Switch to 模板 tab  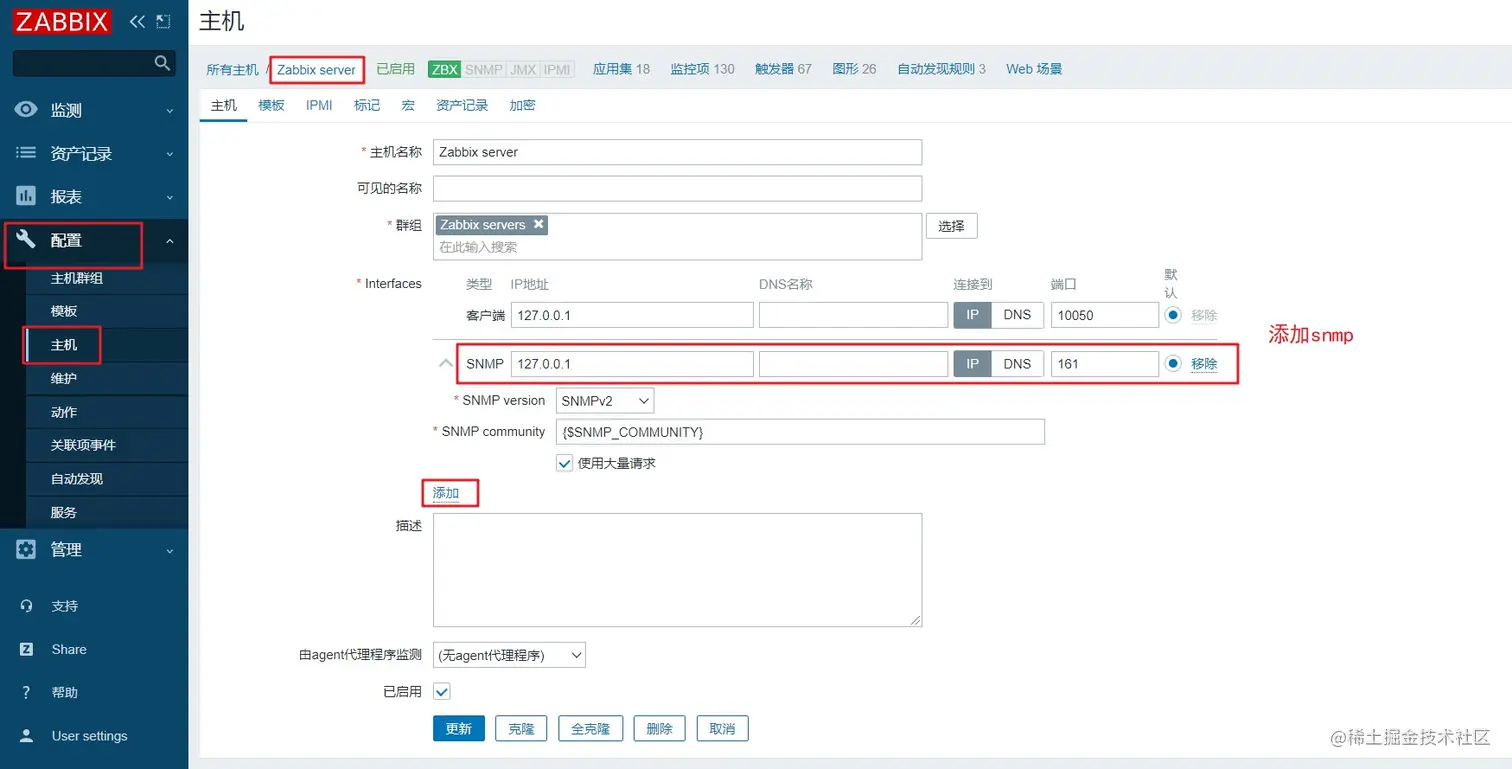point(271,105)
